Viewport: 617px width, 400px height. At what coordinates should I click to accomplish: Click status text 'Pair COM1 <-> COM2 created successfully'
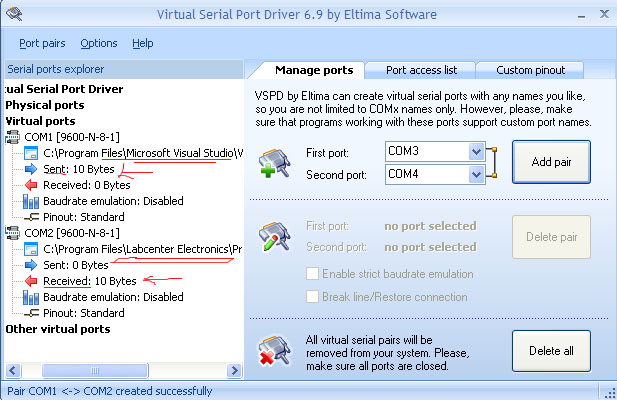[x=109, y=391]
